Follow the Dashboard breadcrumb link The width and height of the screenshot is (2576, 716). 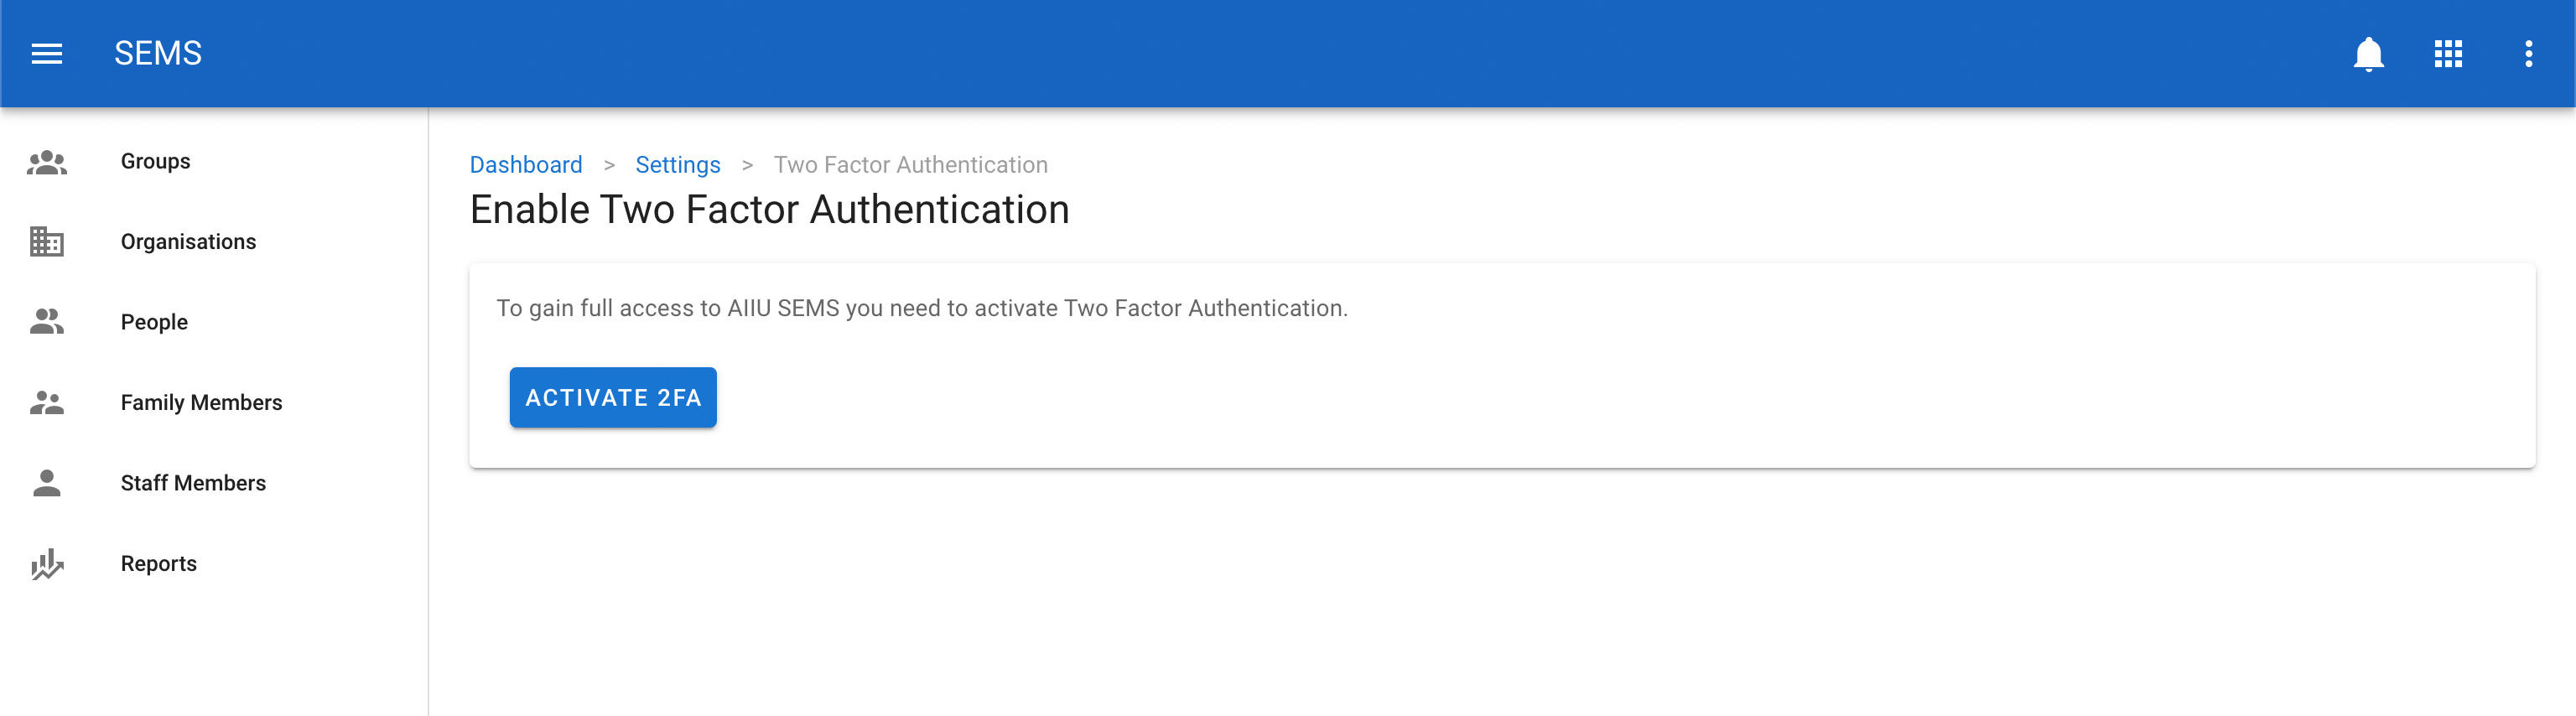coord(526,165)
